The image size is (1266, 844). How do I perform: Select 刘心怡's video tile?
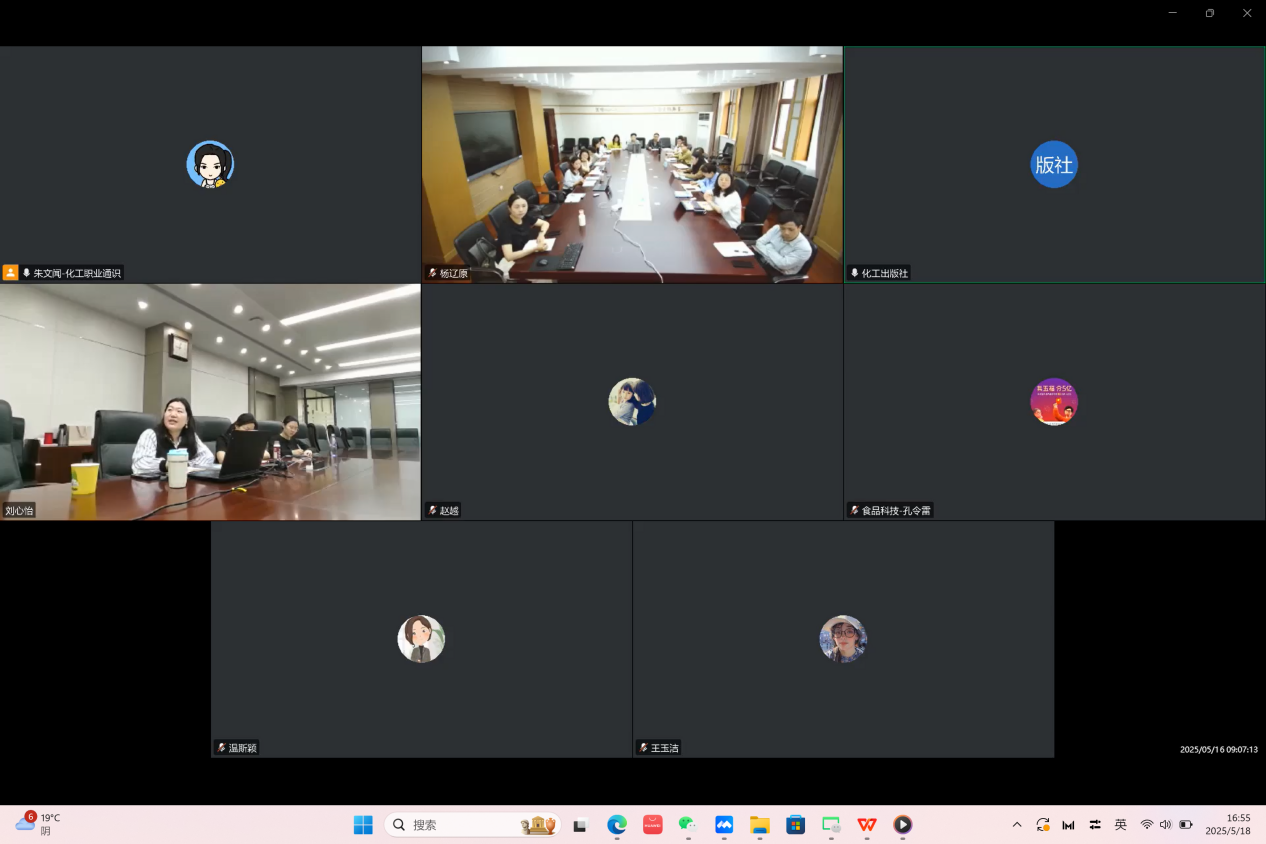[210, 402]
